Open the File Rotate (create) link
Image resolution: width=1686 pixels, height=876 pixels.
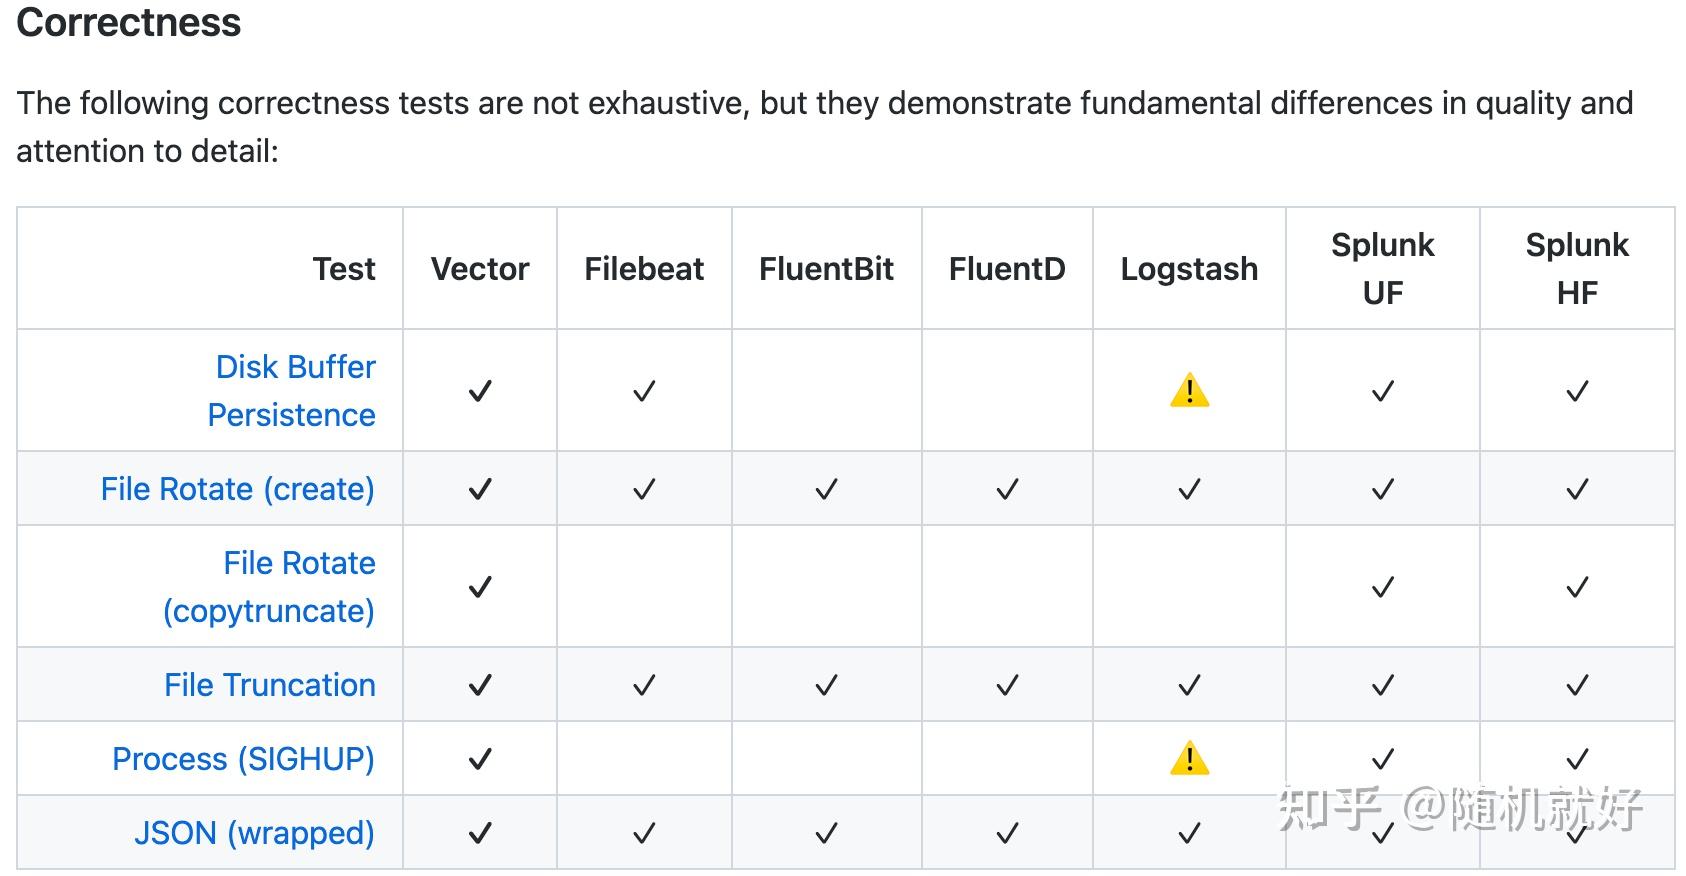(x=238, y=489)
